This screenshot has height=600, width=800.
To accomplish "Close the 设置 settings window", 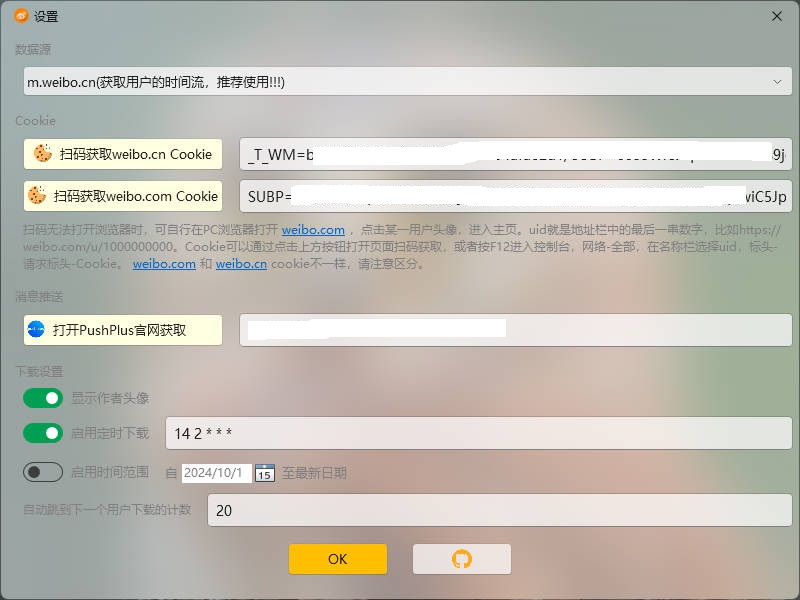I will (777, 16).
